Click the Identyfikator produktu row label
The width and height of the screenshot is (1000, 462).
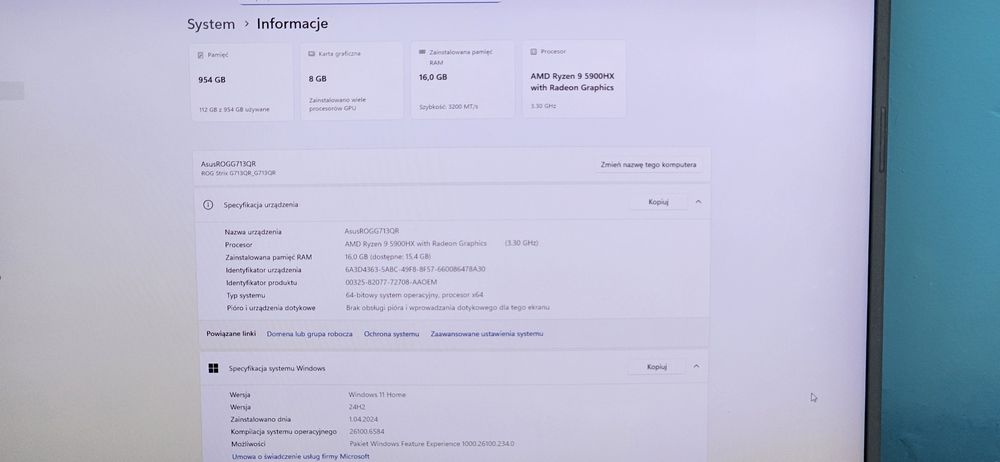261,283
